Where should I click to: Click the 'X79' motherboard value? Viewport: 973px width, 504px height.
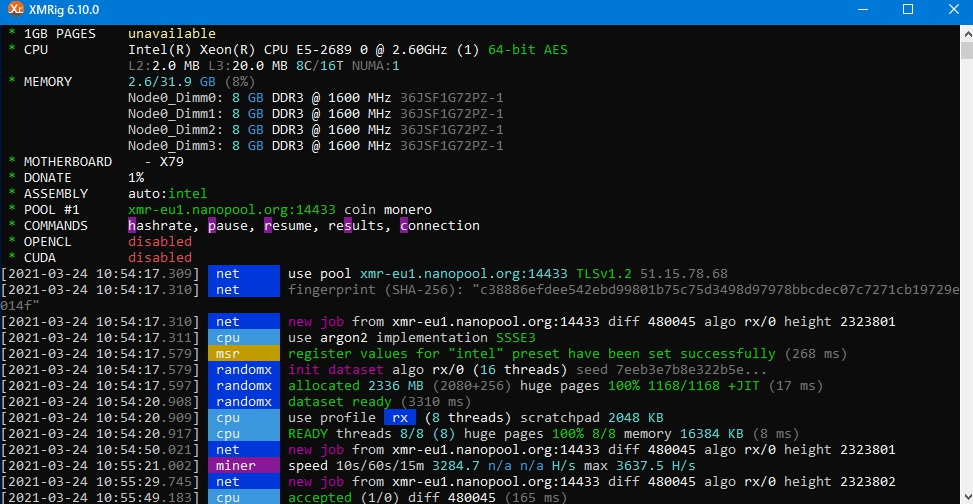pos(171,162)
